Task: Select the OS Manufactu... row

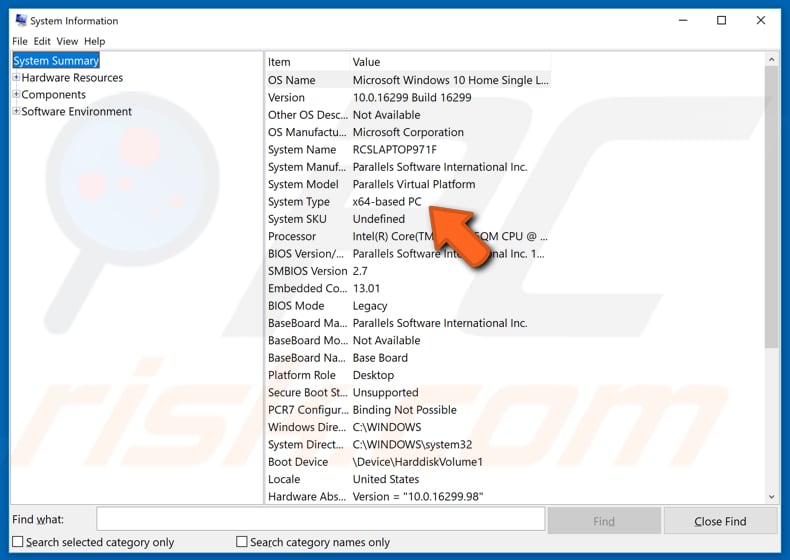Action: pyautogui.click(x=408, y=132)
